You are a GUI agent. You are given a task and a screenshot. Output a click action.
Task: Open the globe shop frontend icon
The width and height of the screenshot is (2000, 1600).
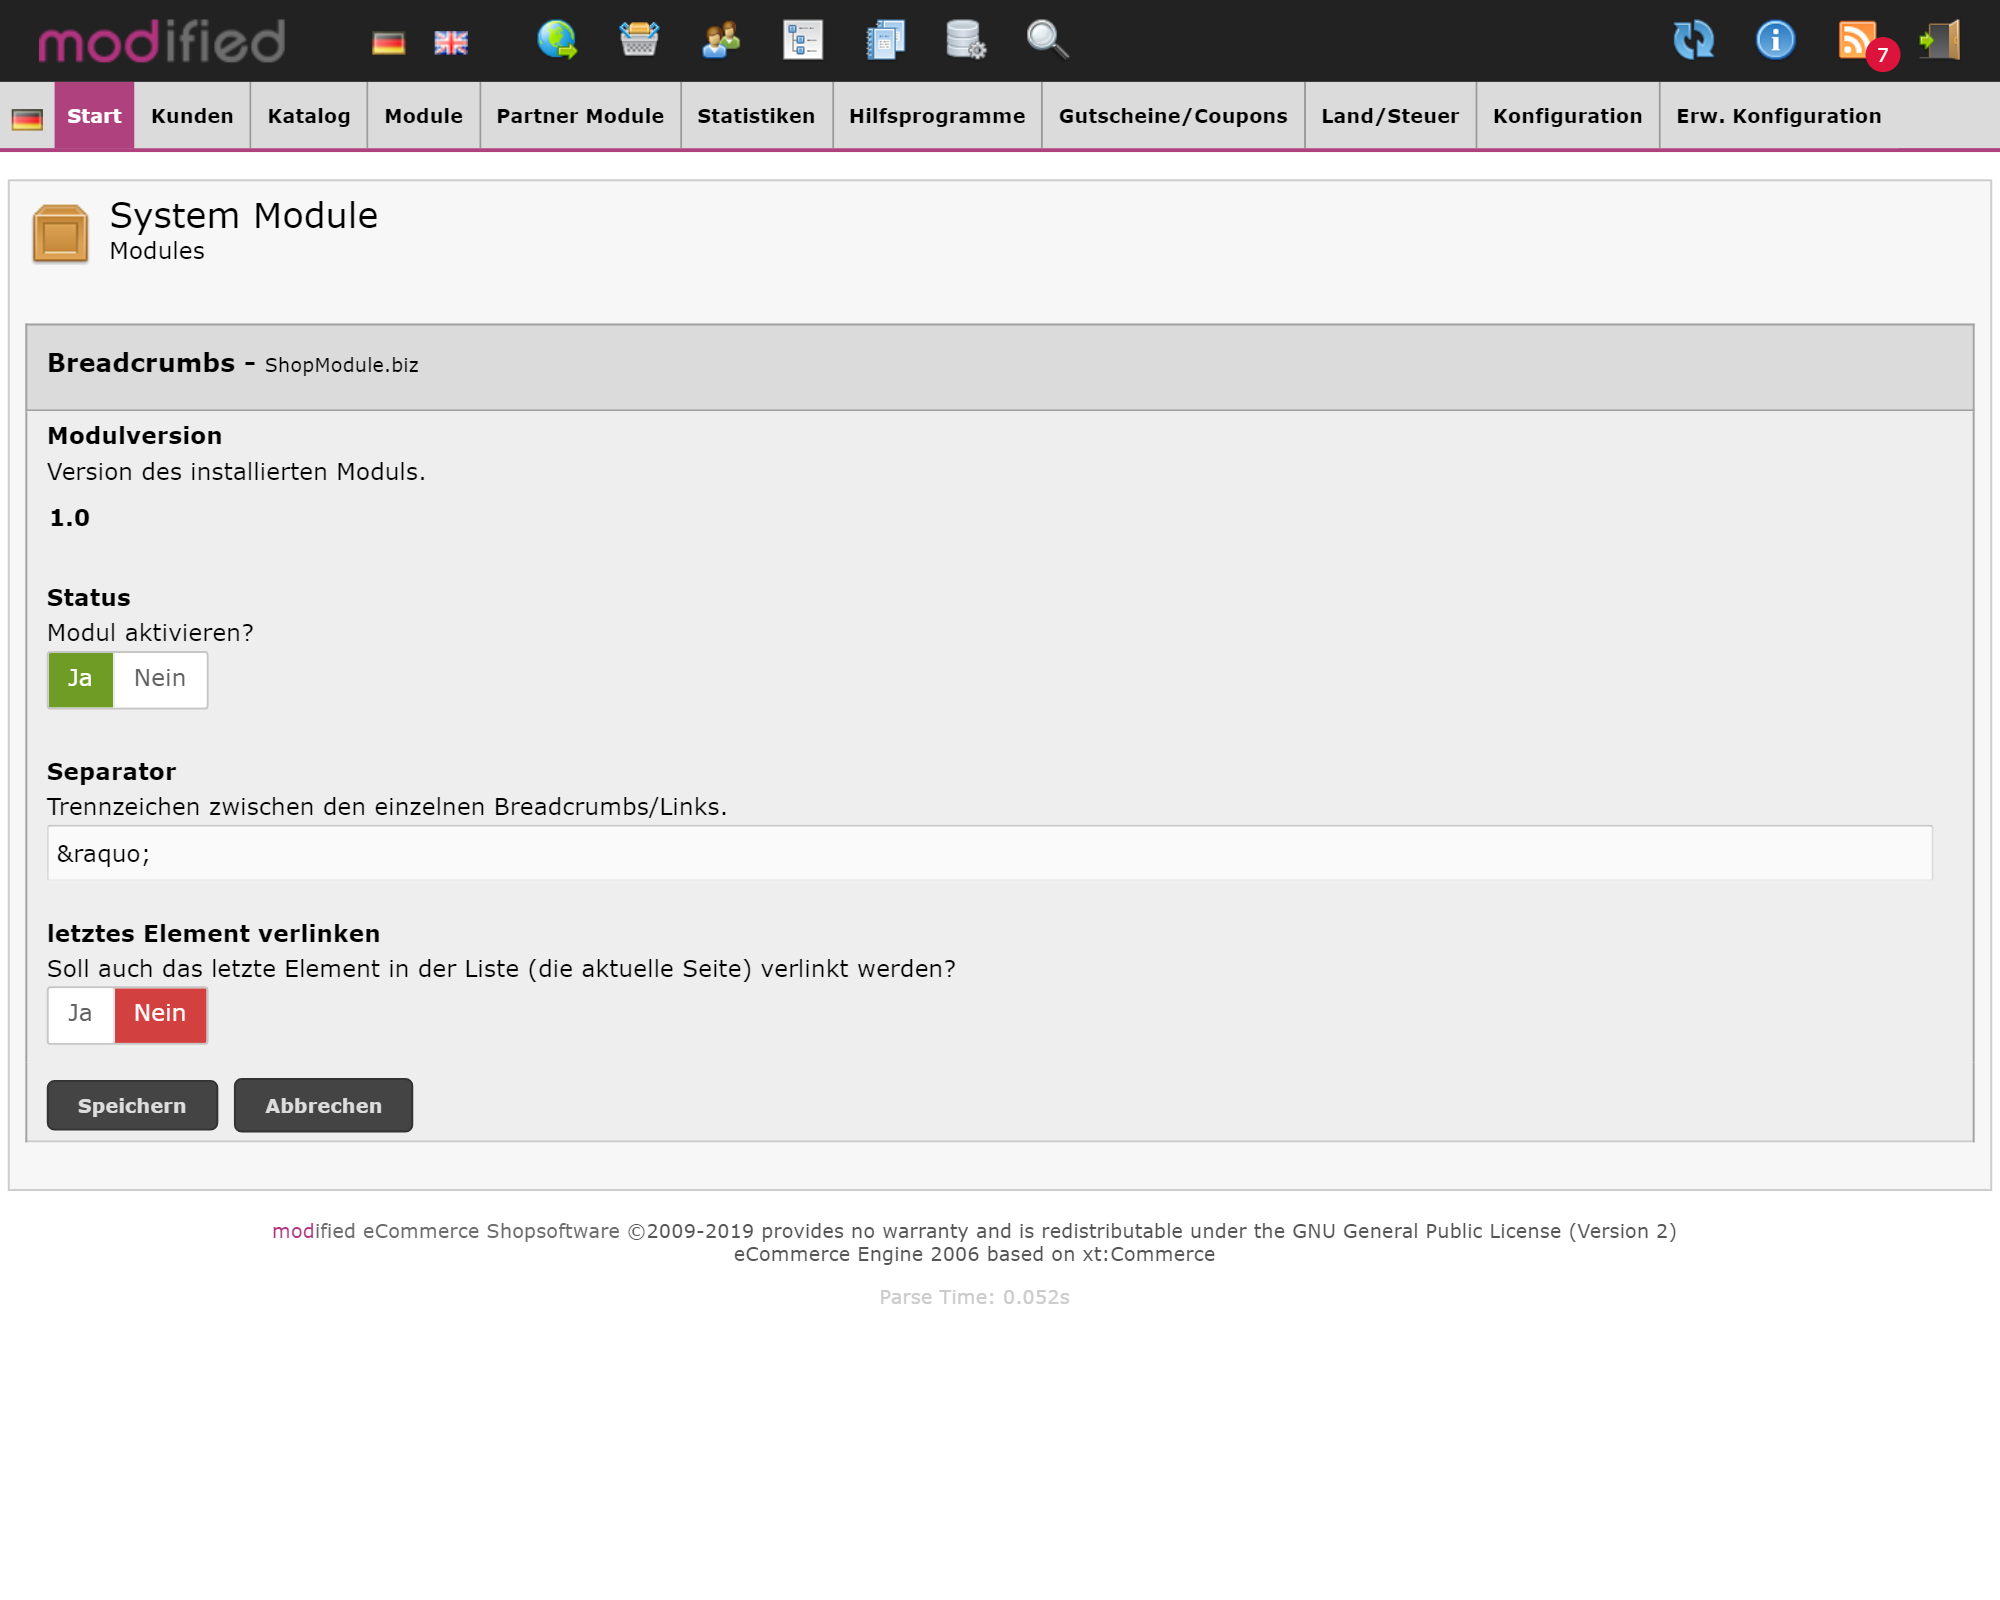(x=557, y=40)
